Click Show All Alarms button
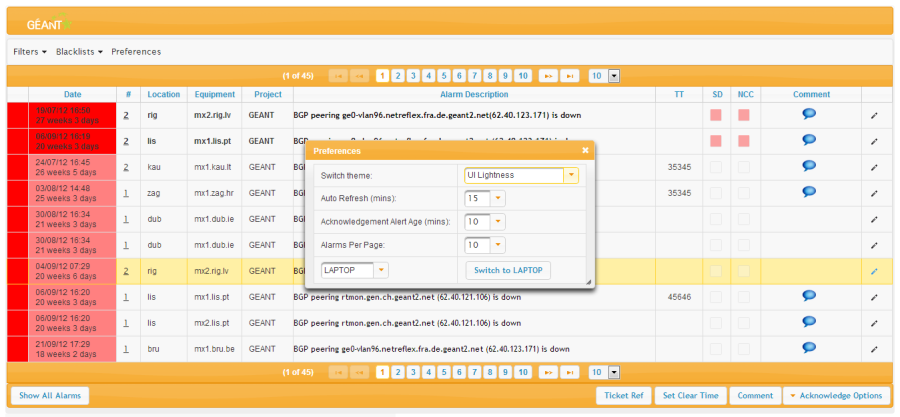 pos(50,395)
